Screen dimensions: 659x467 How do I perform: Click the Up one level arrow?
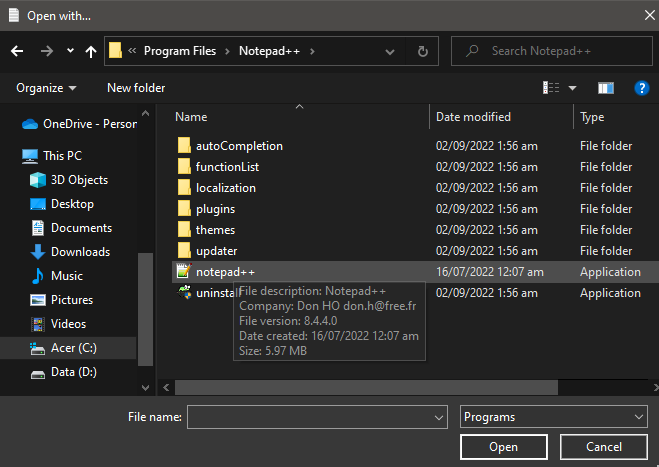click(x=91, y=51)
